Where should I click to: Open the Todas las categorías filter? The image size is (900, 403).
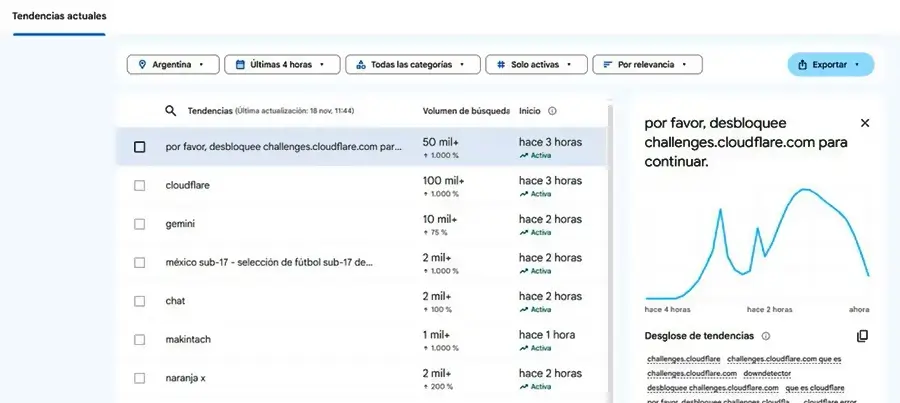pos(413,65)
